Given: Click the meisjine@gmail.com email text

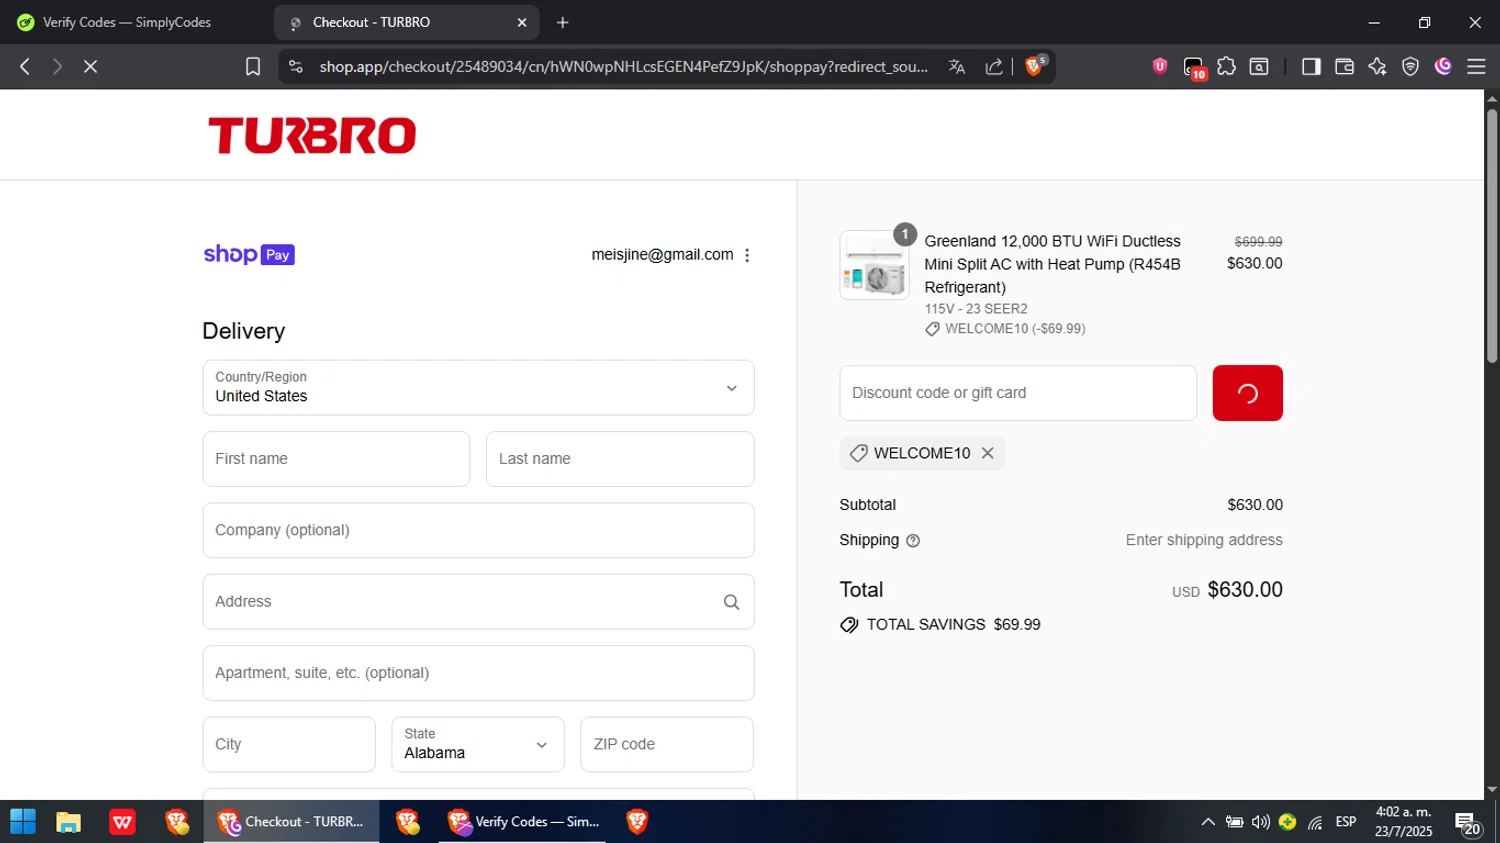Looking at the screenshot, I should 662,255.
